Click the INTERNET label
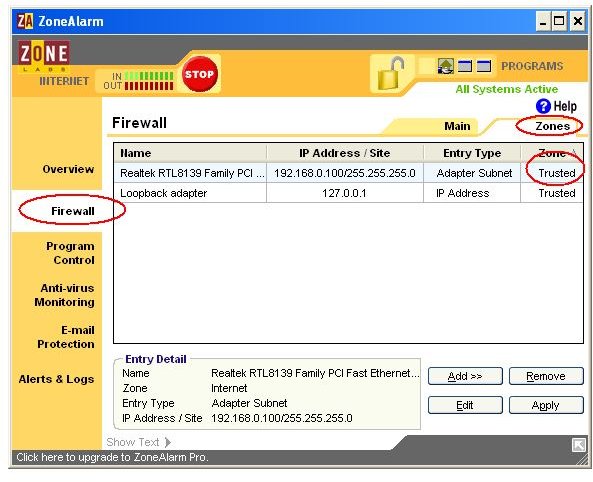 pos(64,81)
